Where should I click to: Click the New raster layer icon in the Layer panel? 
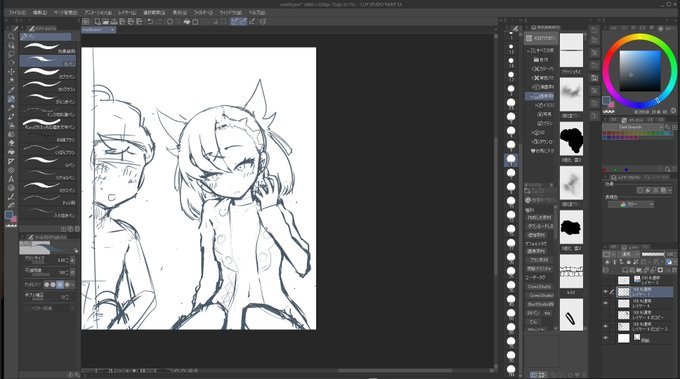coord(625,270)
